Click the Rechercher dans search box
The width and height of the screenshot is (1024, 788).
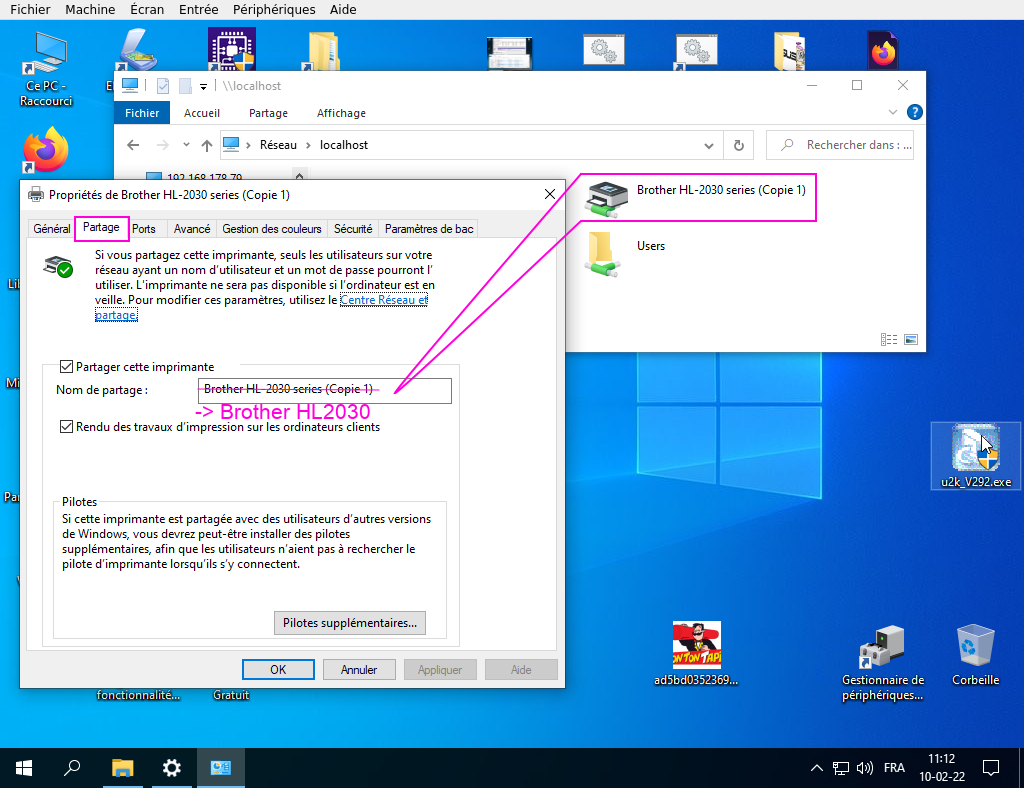pos(840,145)
